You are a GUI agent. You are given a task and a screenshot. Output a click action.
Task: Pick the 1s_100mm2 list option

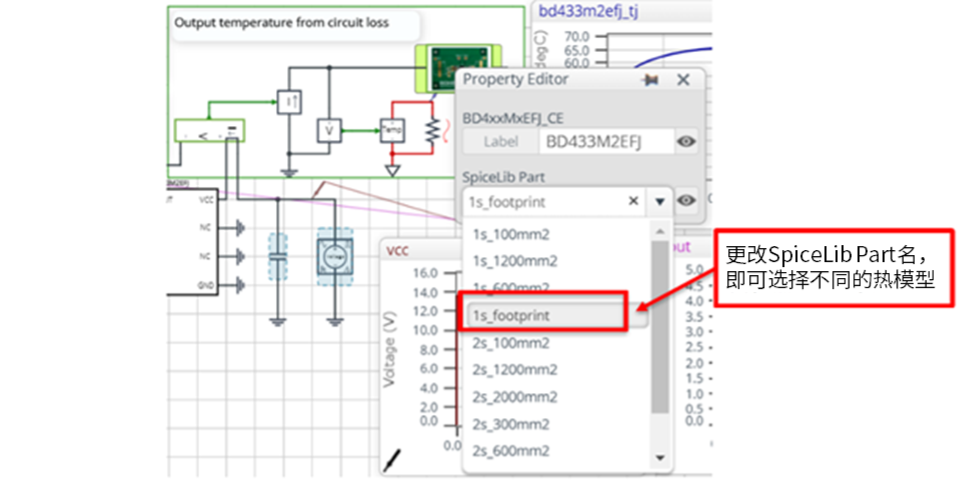[x=509, y=235]
